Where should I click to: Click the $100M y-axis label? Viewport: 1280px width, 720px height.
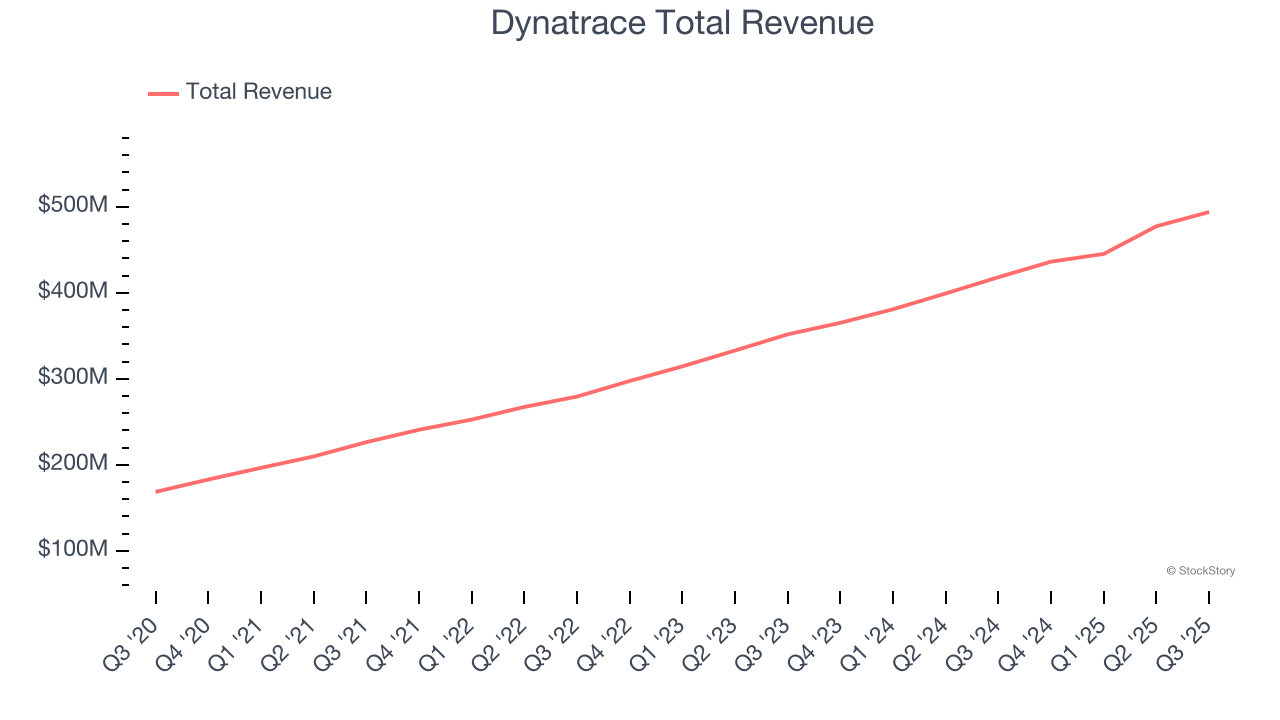(x=71, y=547)
